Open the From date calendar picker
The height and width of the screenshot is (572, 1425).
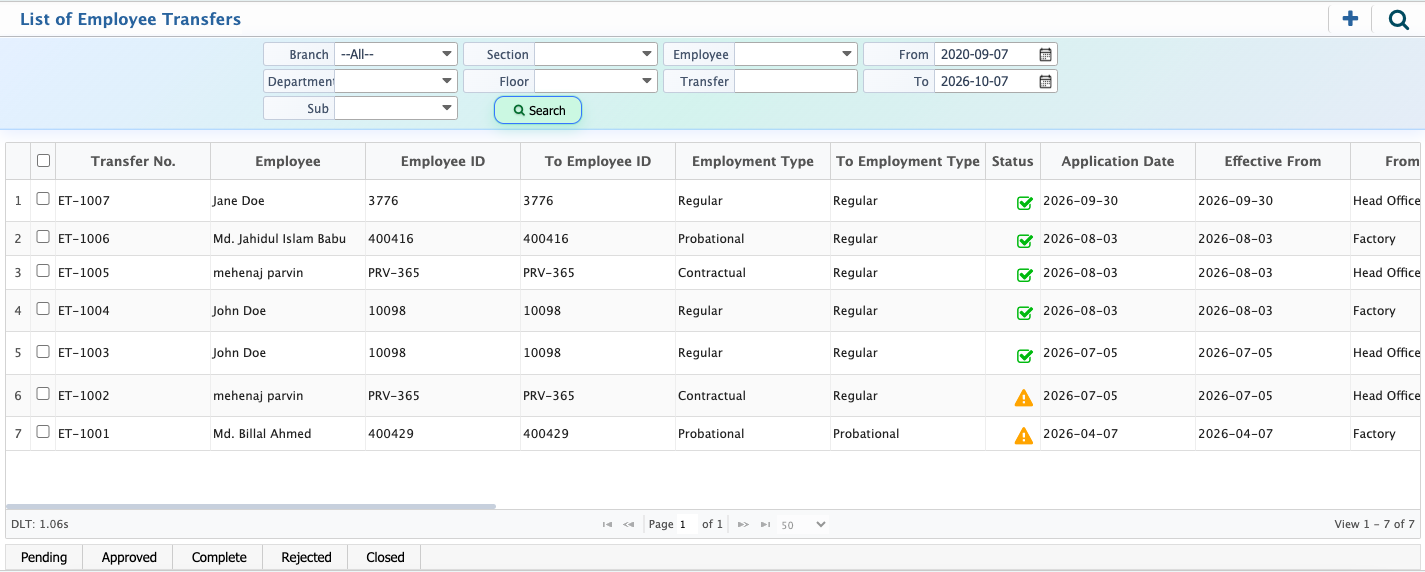[x=1045, y=54]
